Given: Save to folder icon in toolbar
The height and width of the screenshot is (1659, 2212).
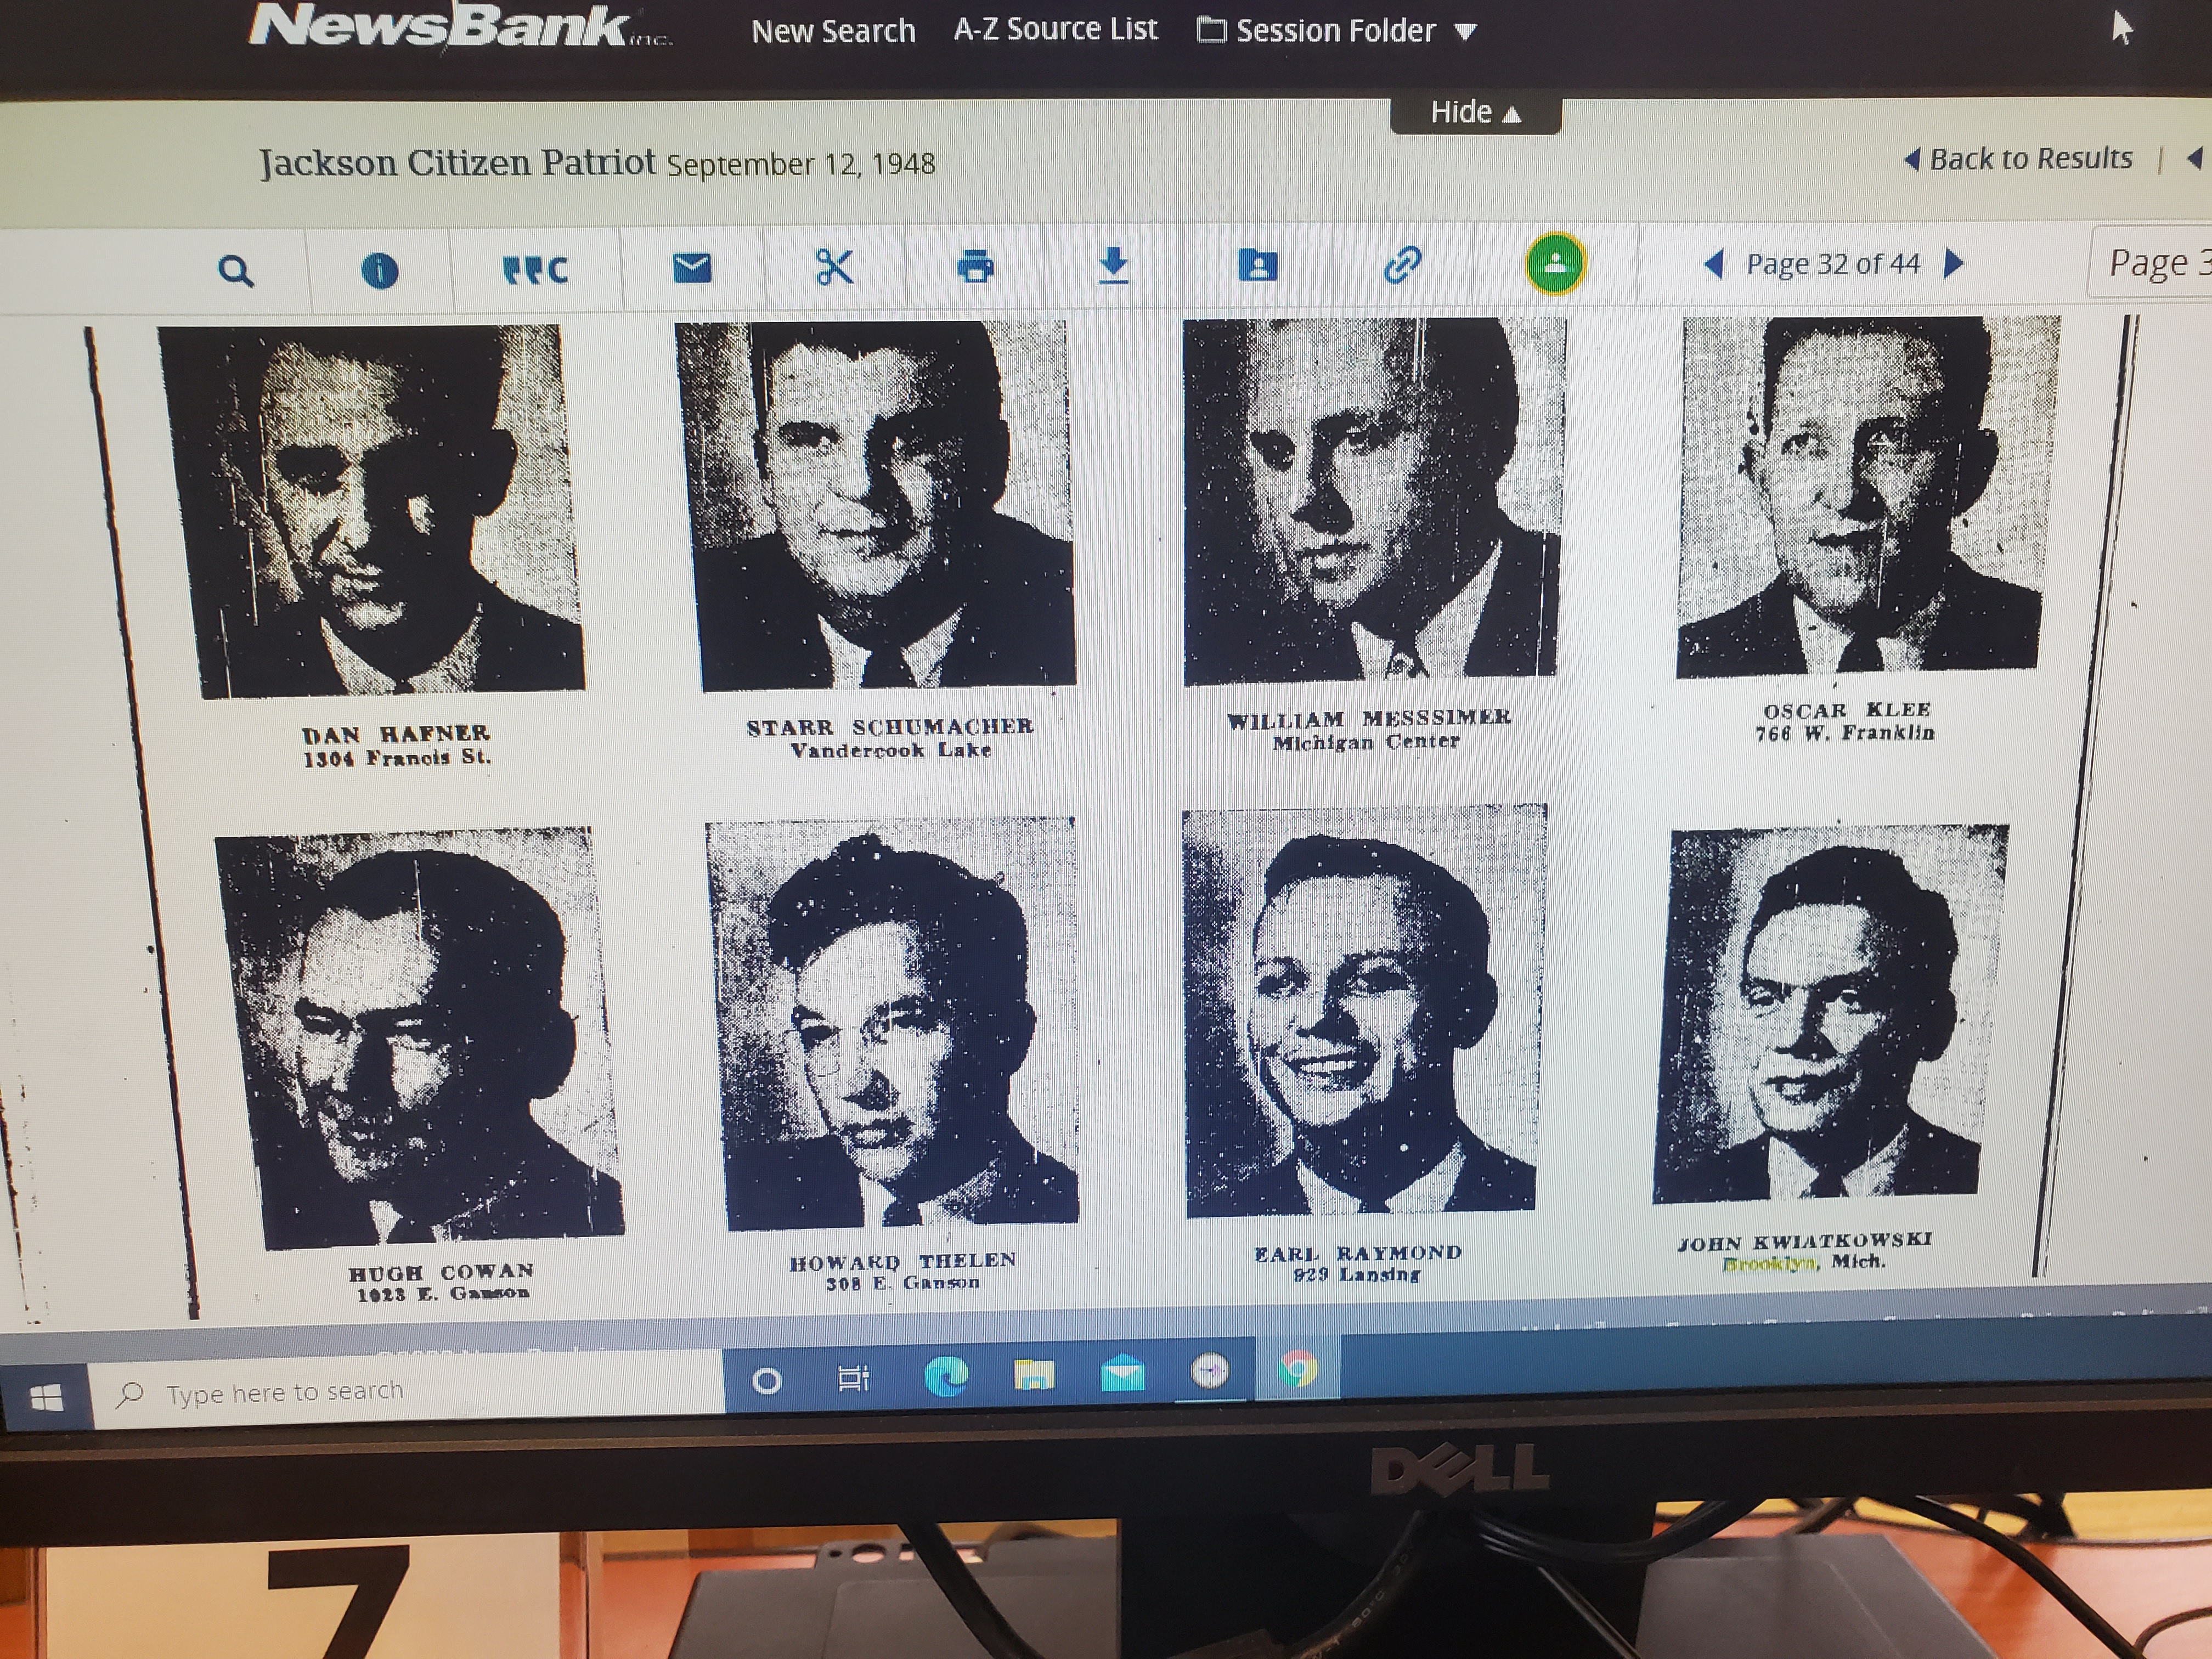Looking at the screenshot, I should coord(1257,265).
